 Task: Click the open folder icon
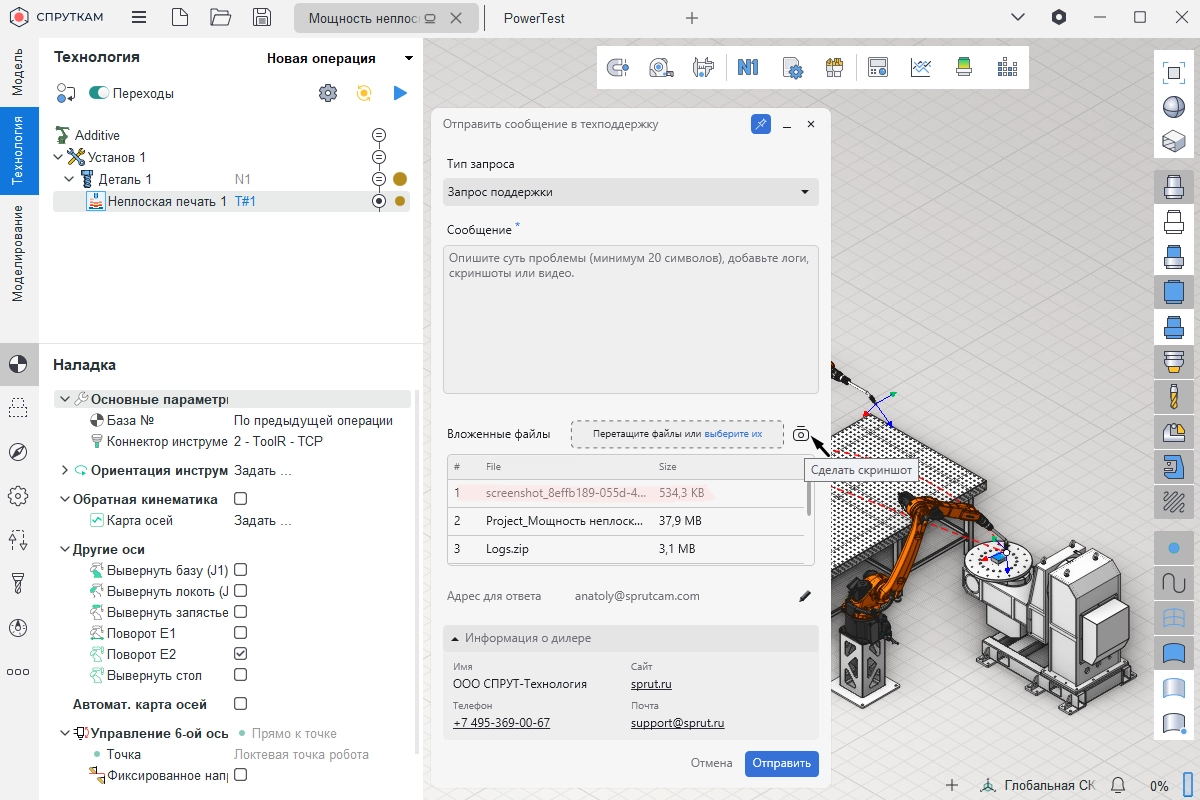click(x=220, y=18)
